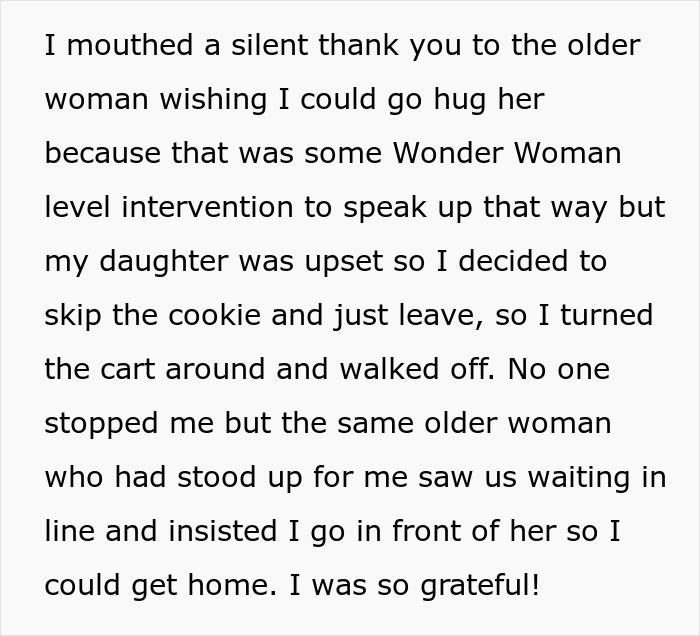700x636 pixels.
Task: Select the word "stopped"
Action: click(x=101, y=425)
